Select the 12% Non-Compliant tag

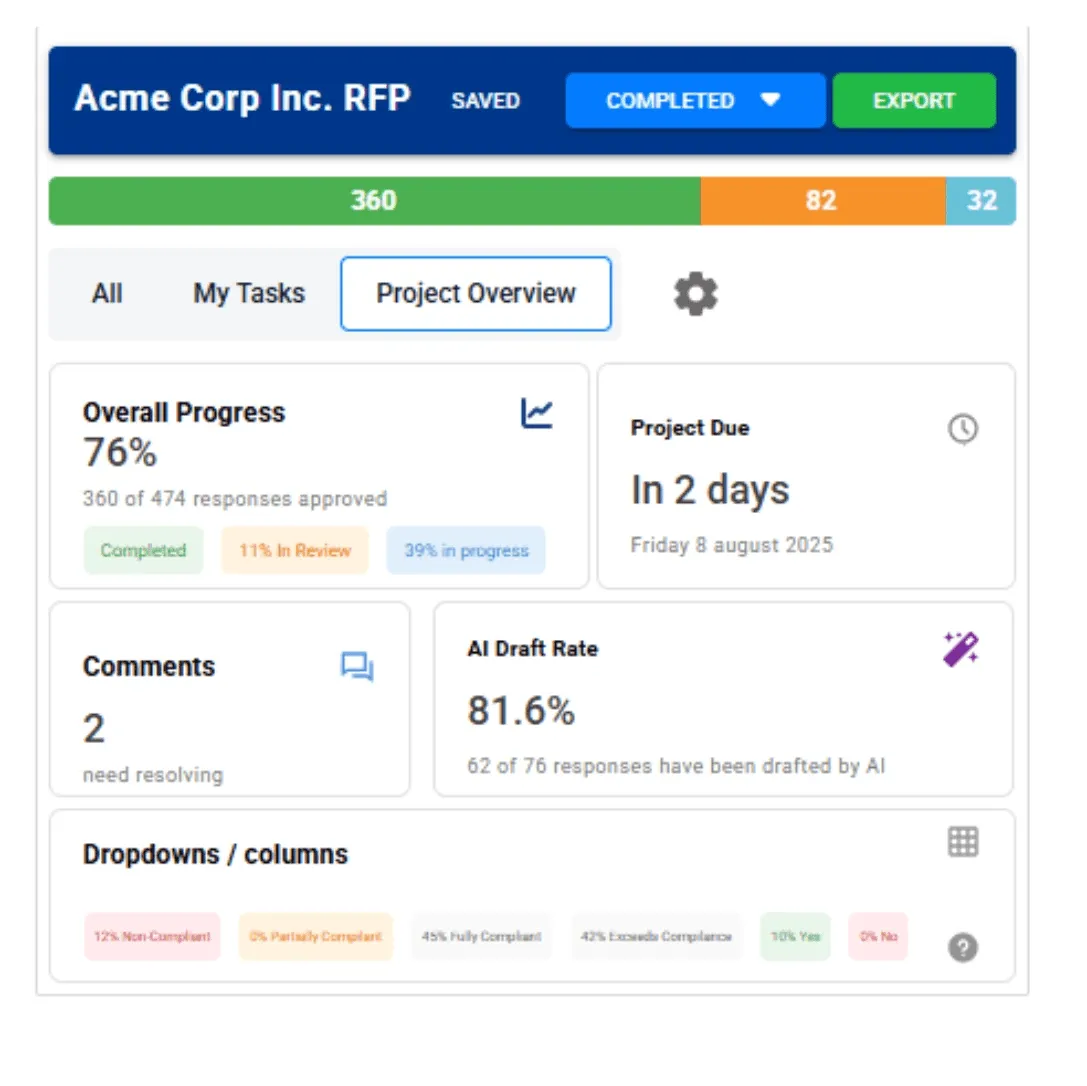pos(152,937)
